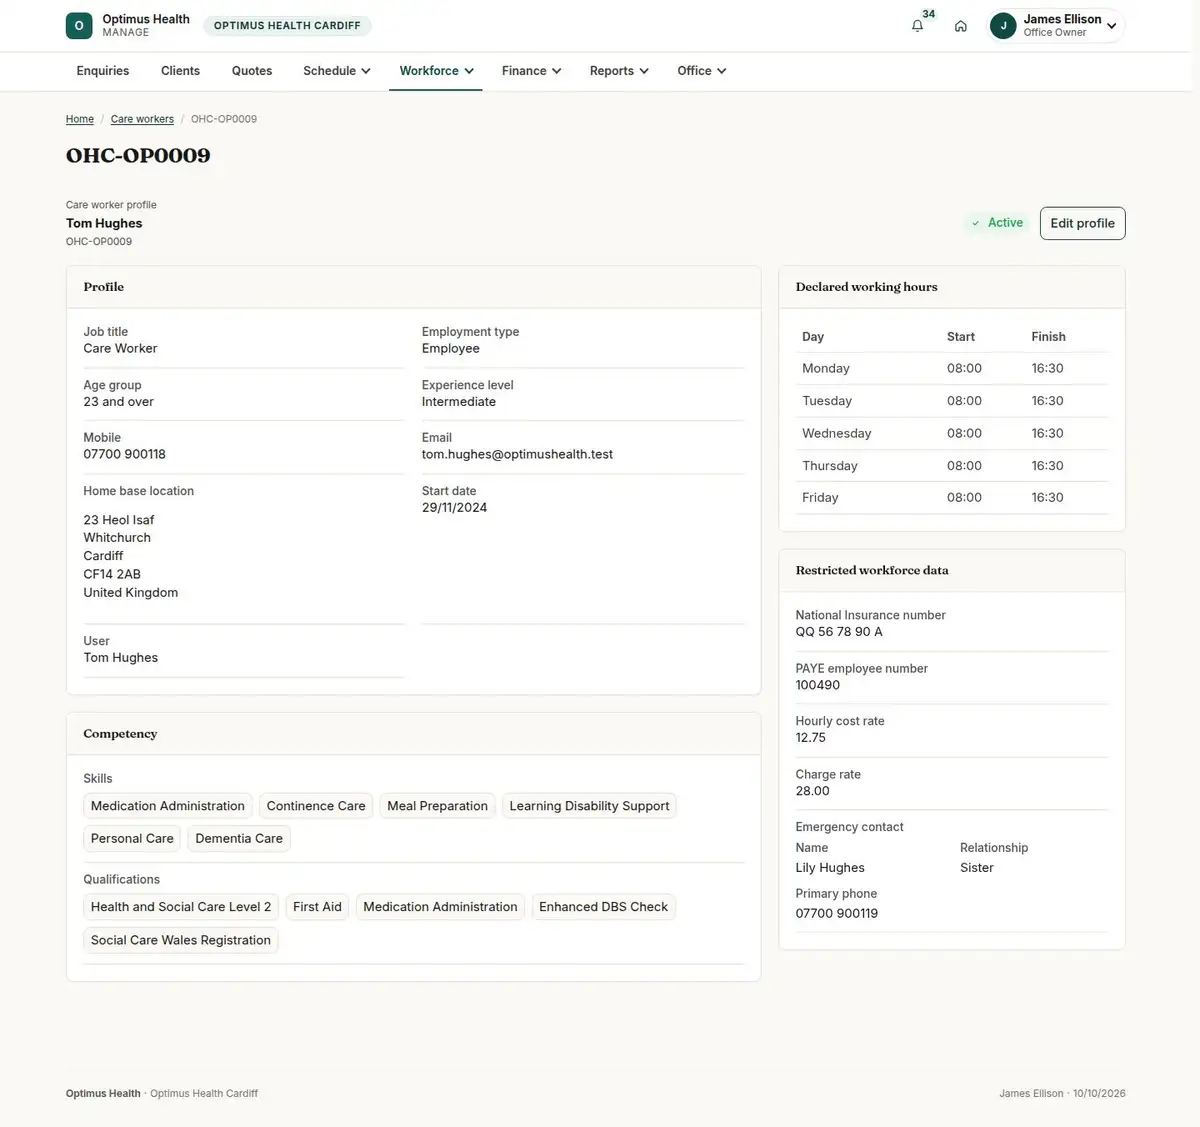Click the start date 29/11/2024
The width and height of the screenshot is (1200, 1127).
[x=455, y=507]
